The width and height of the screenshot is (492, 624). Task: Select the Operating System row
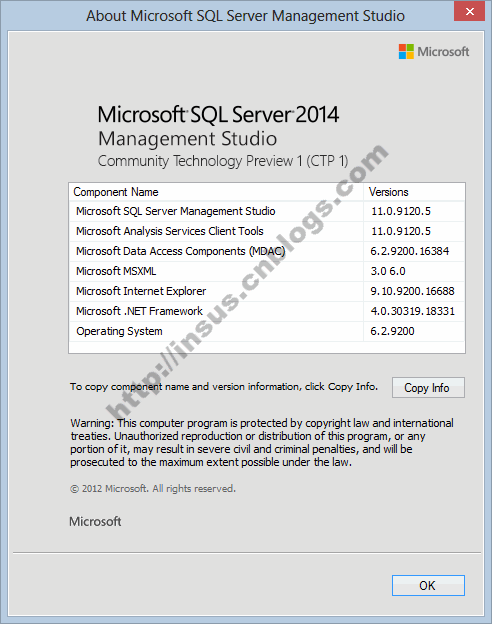[267, 331]
